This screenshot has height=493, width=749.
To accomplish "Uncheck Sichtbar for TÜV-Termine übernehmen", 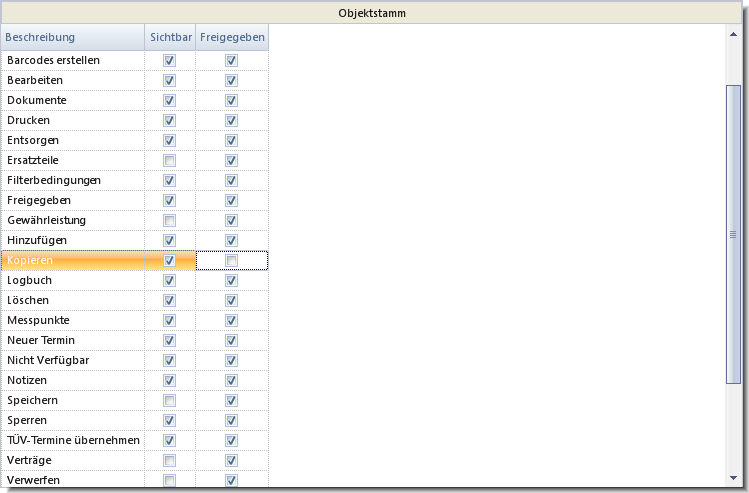I will (169, 440).
